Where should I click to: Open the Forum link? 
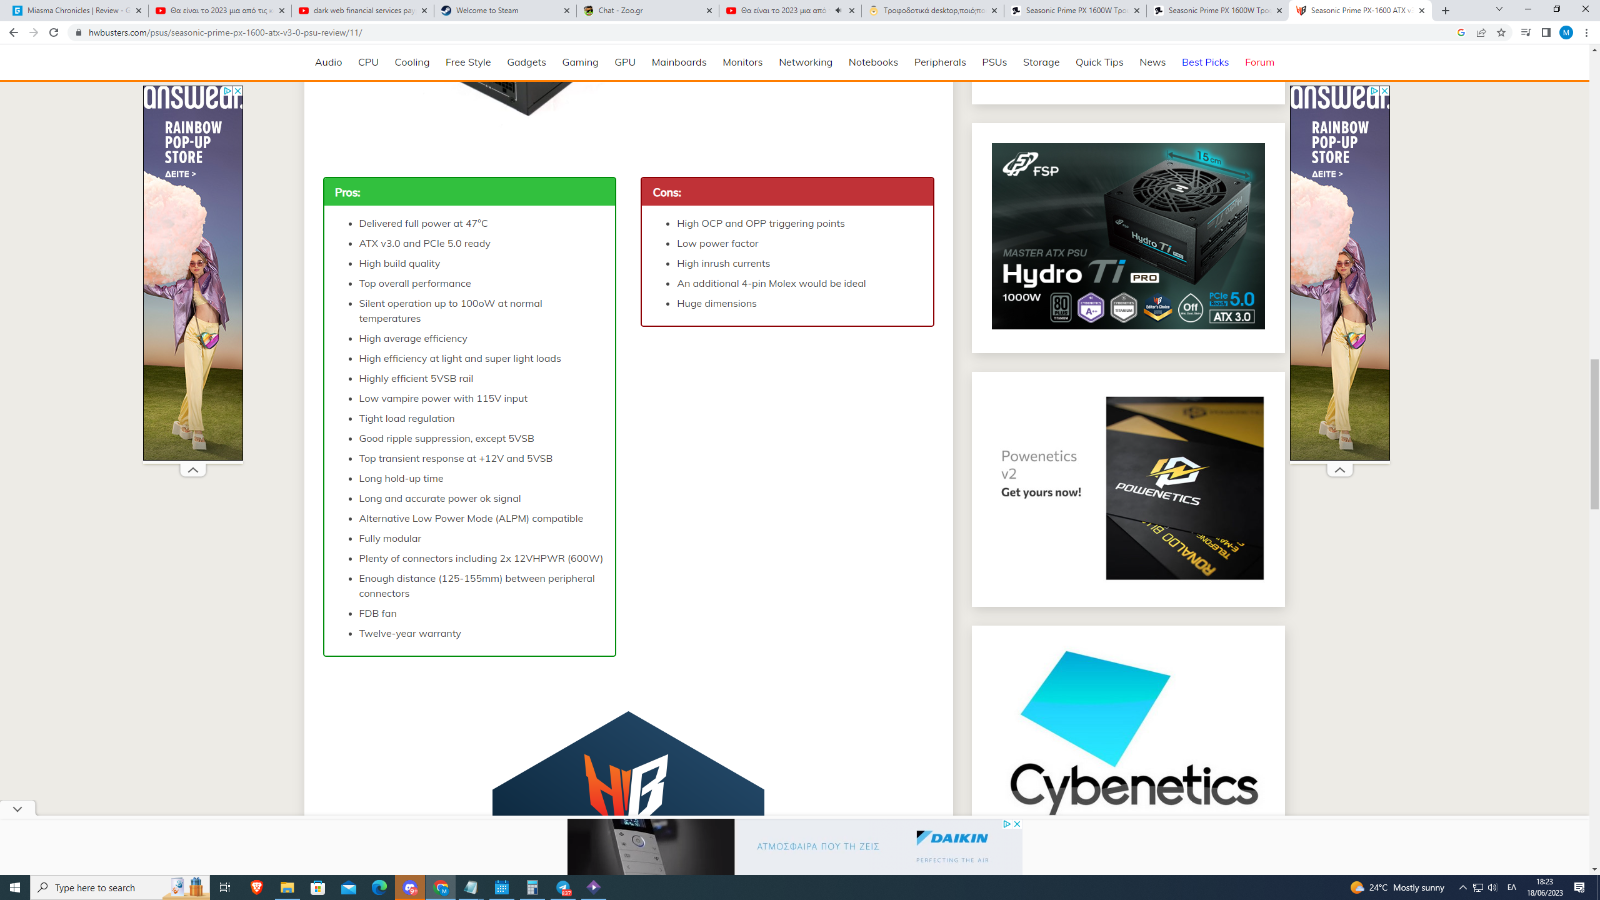[1259, 62]
